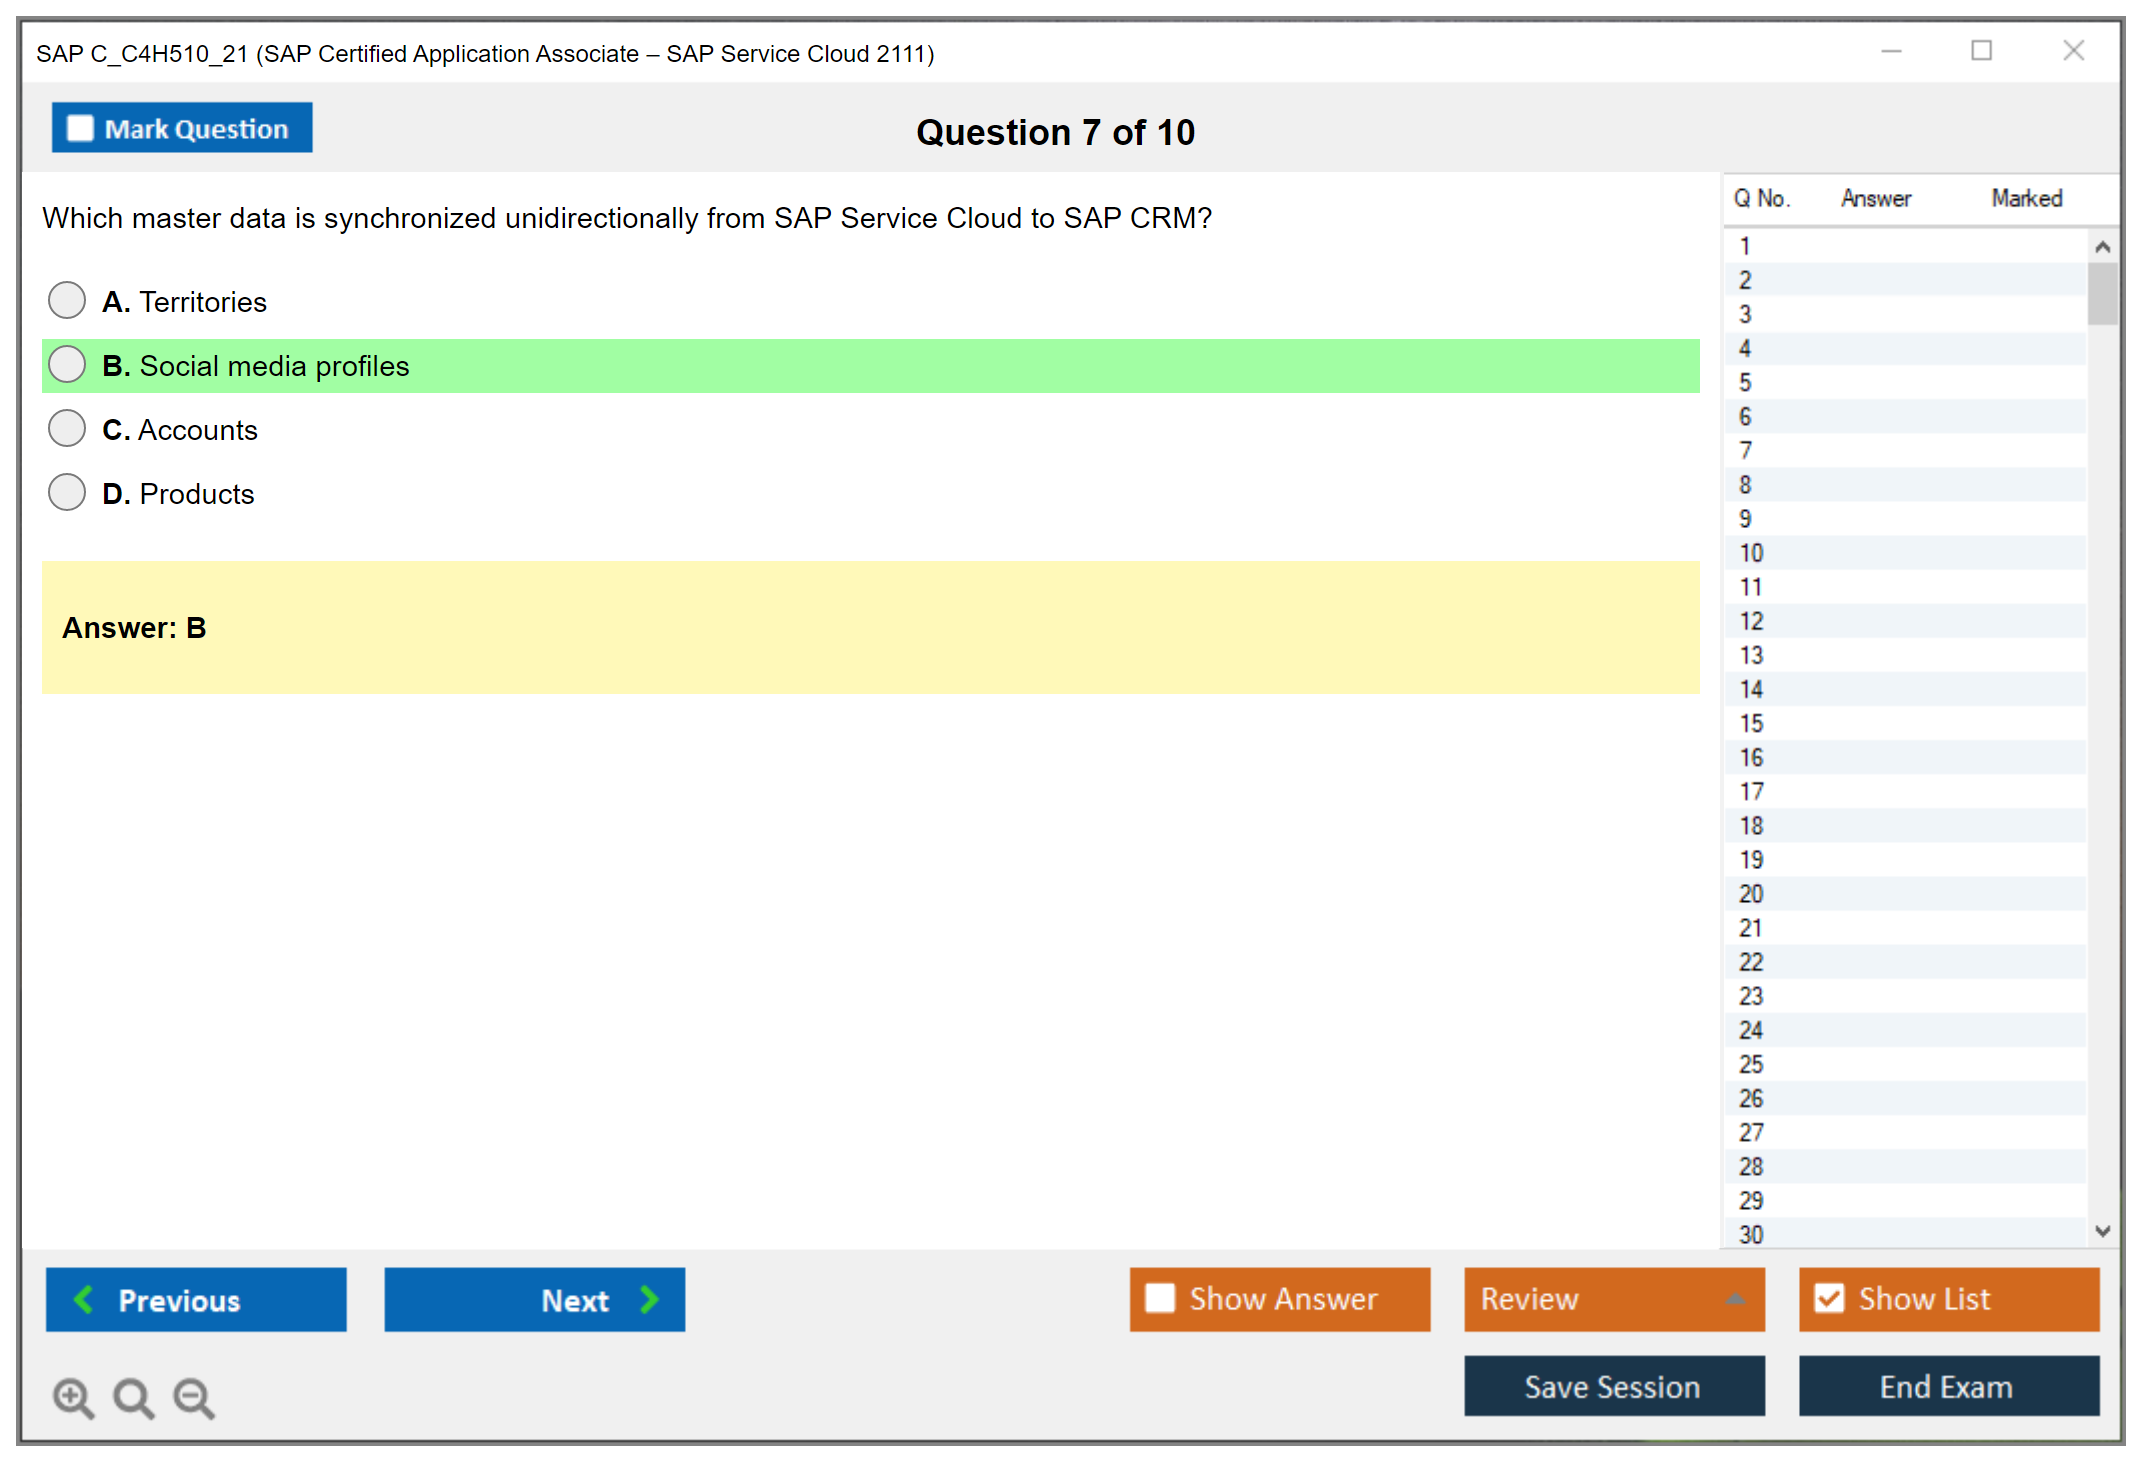Open the Review dropdown menu

click(x=1735, y=1299)
